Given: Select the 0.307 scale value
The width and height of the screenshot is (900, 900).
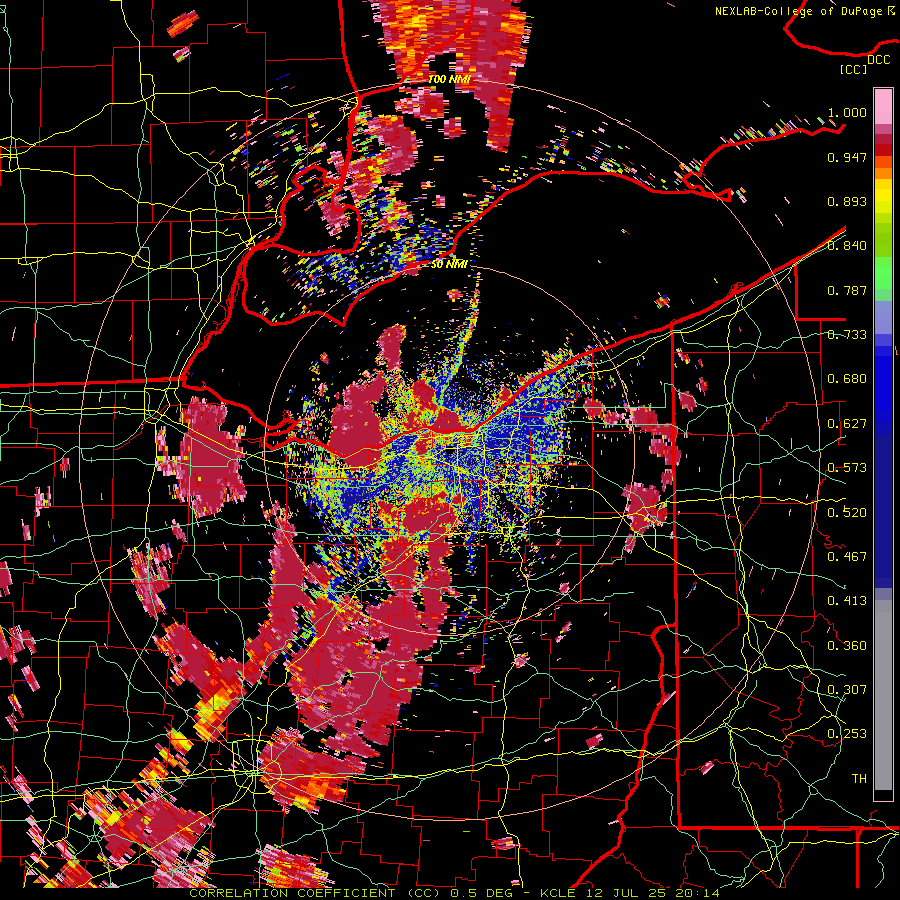Looking at the screenshot, I should tap(847, 689).
